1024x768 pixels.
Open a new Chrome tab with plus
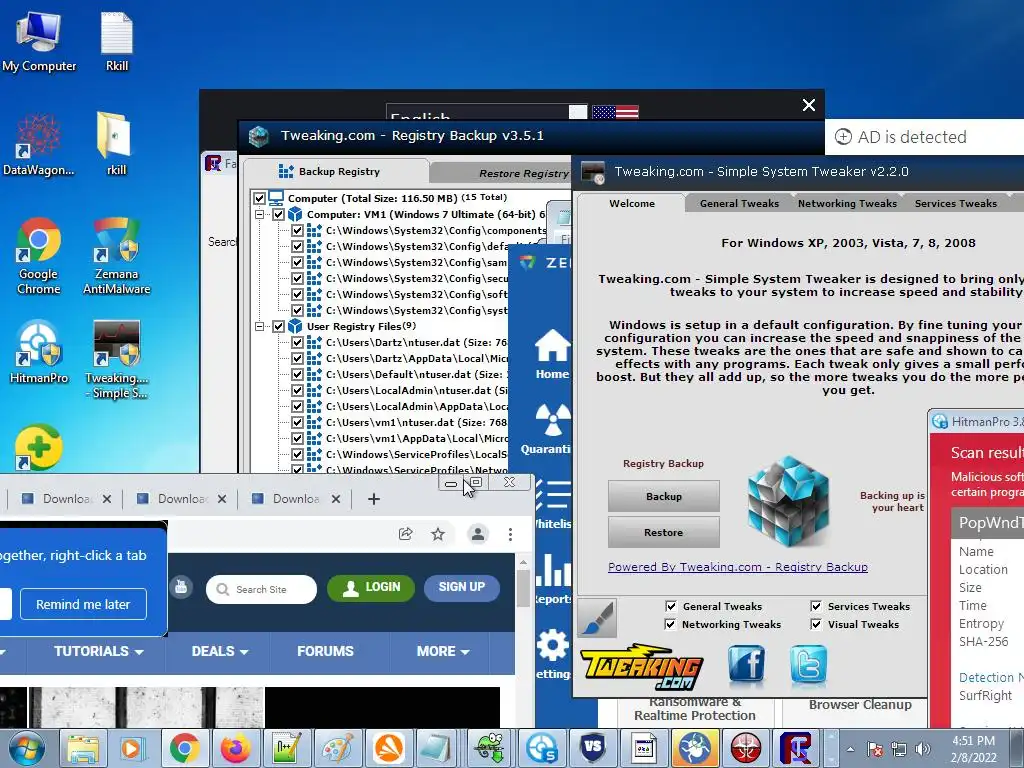pos(374,499)
